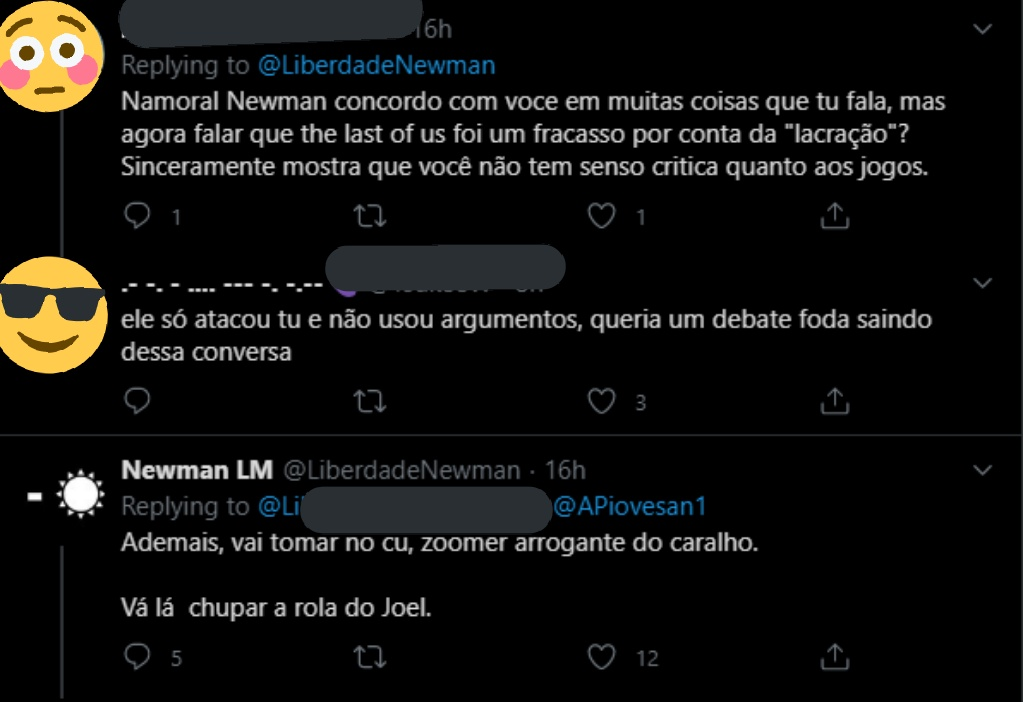The width and height of the screenshot is (1023, 702).
Task: Retweet Newman LM's tweet
Action: coord(370,657)
